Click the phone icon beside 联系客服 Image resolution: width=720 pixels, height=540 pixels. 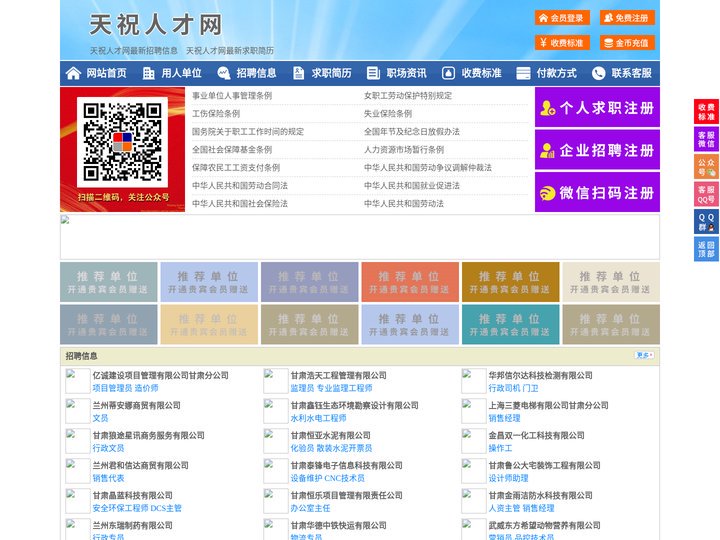(598, 73)
